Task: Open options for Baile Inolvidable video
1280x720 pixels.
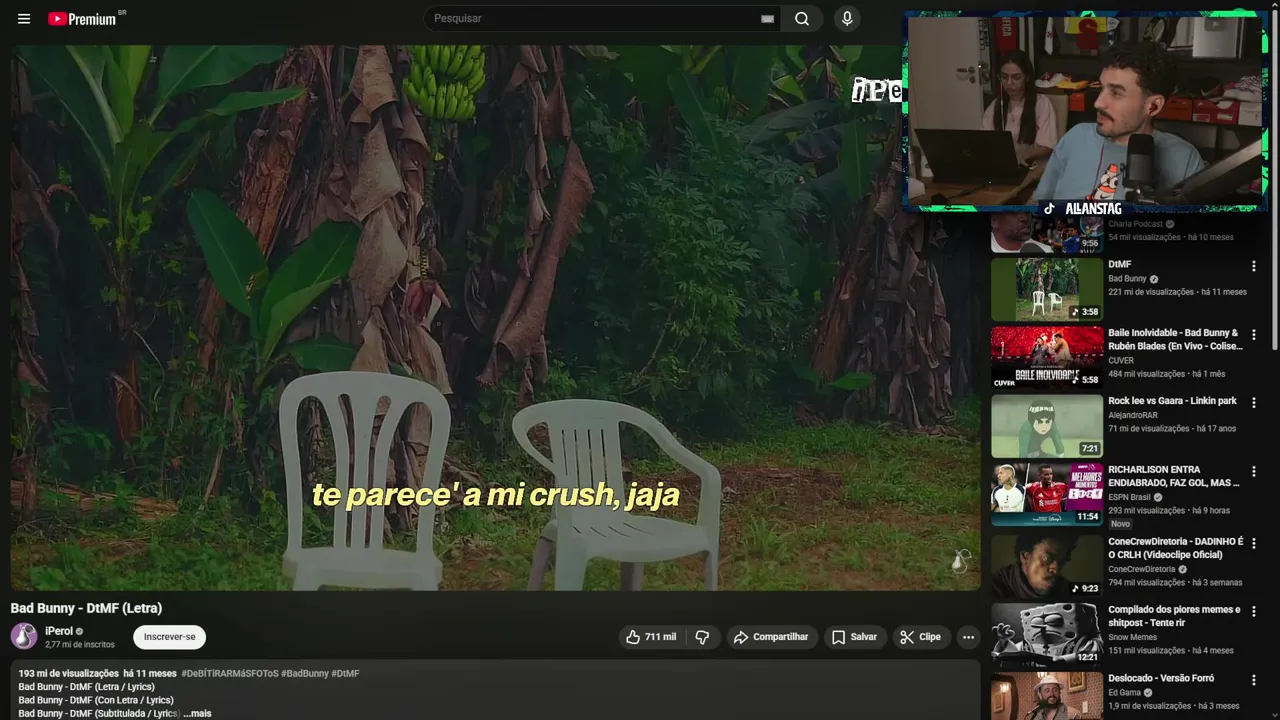Action: tap(1253, 335)
